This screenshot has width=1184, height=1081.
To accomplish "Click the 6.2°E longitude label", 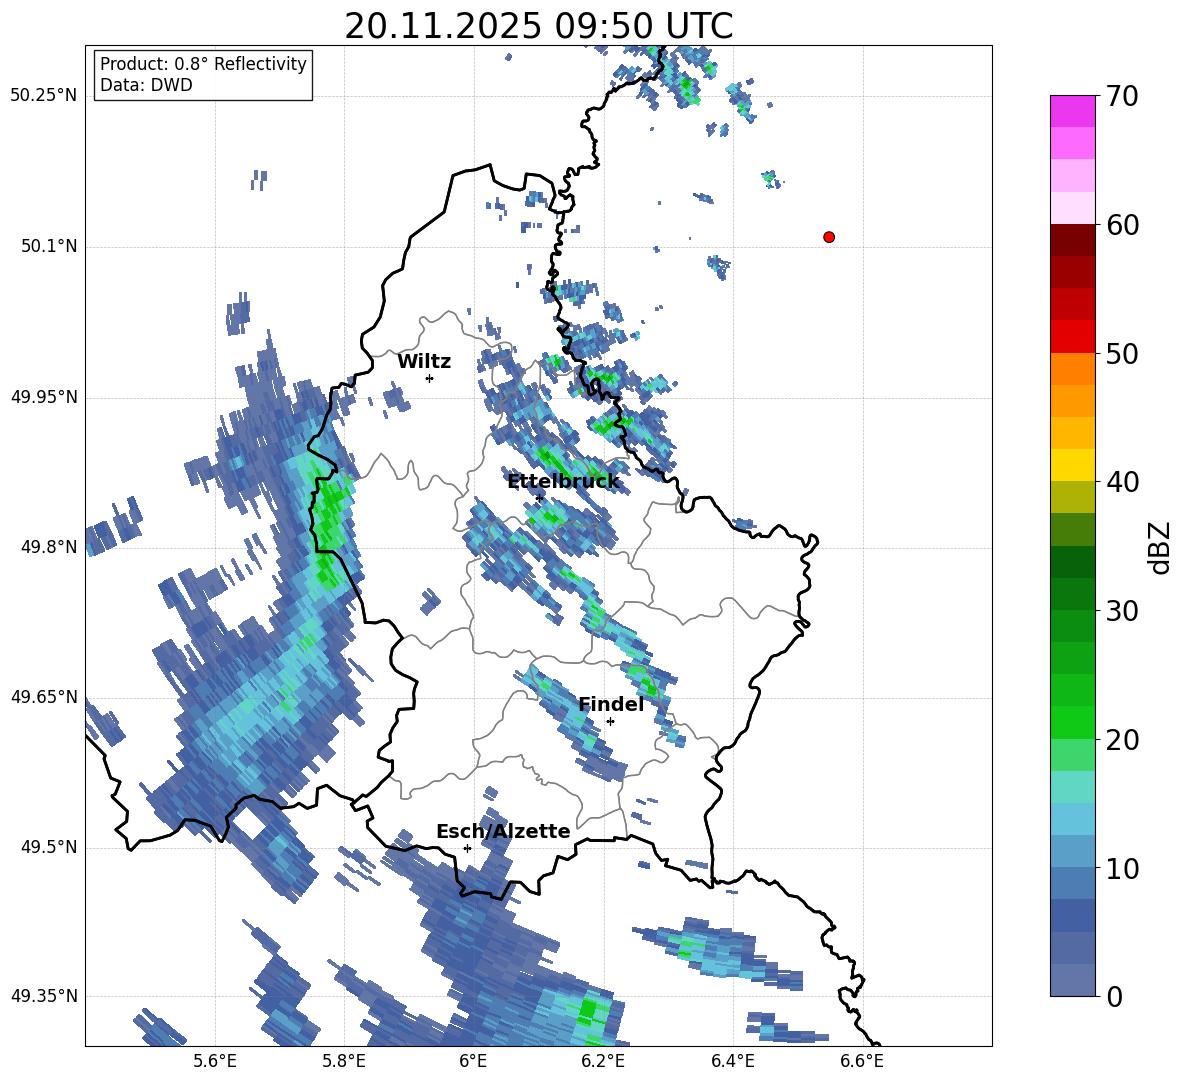I will coord(603,1061).
